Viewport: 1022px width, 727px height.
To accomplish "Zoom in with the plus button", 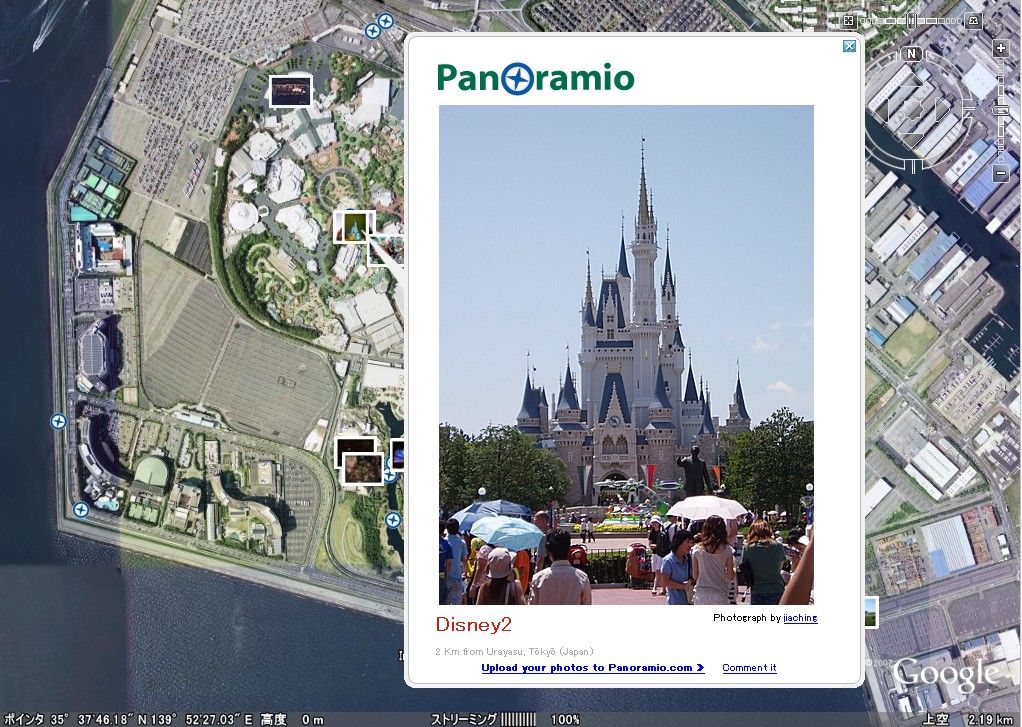I will click(1000, 48).
